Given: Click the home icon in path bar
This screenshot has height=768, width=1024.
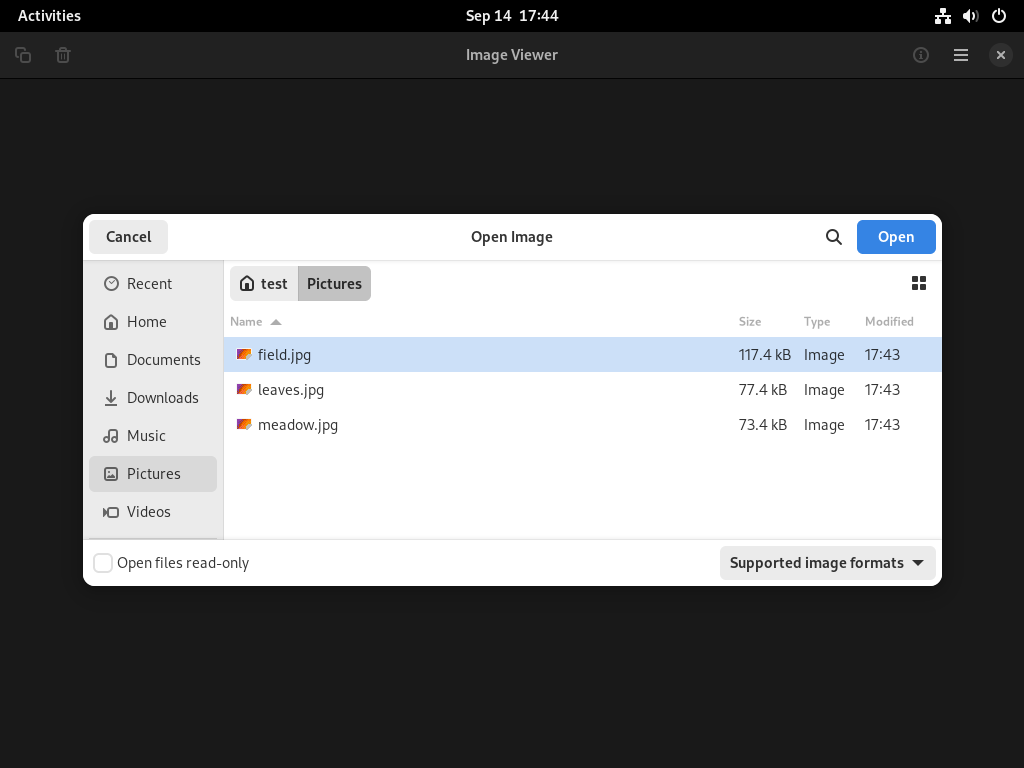Looking at the screenshot, I should (x=247, y=283).
